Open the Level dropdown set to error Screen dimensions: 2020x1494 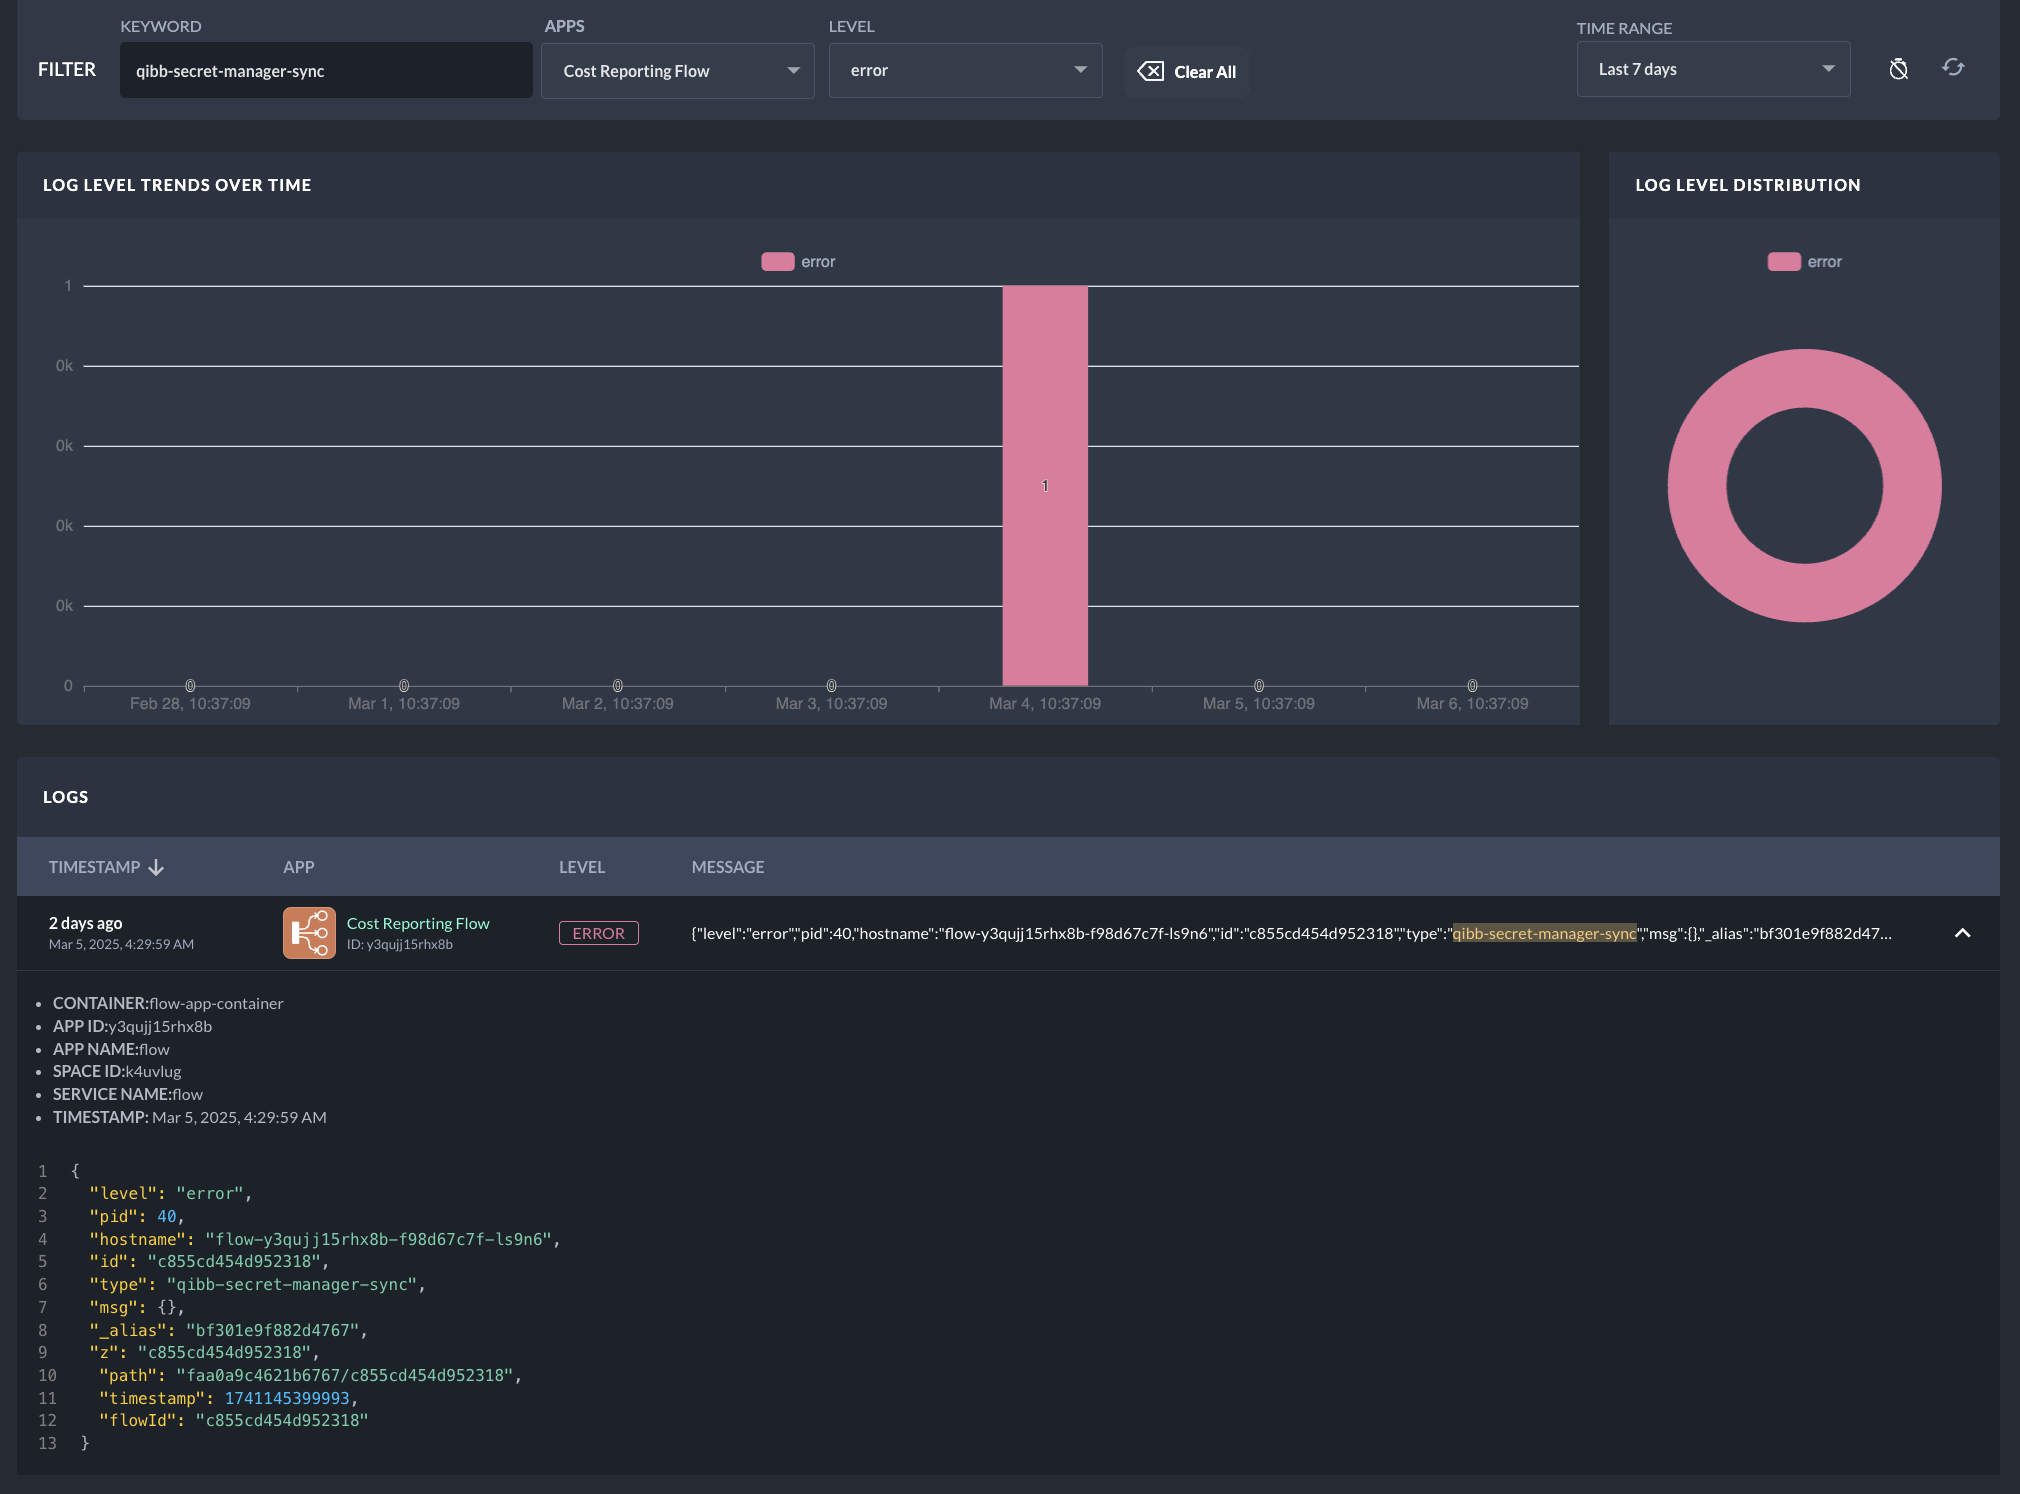point(965,70)
